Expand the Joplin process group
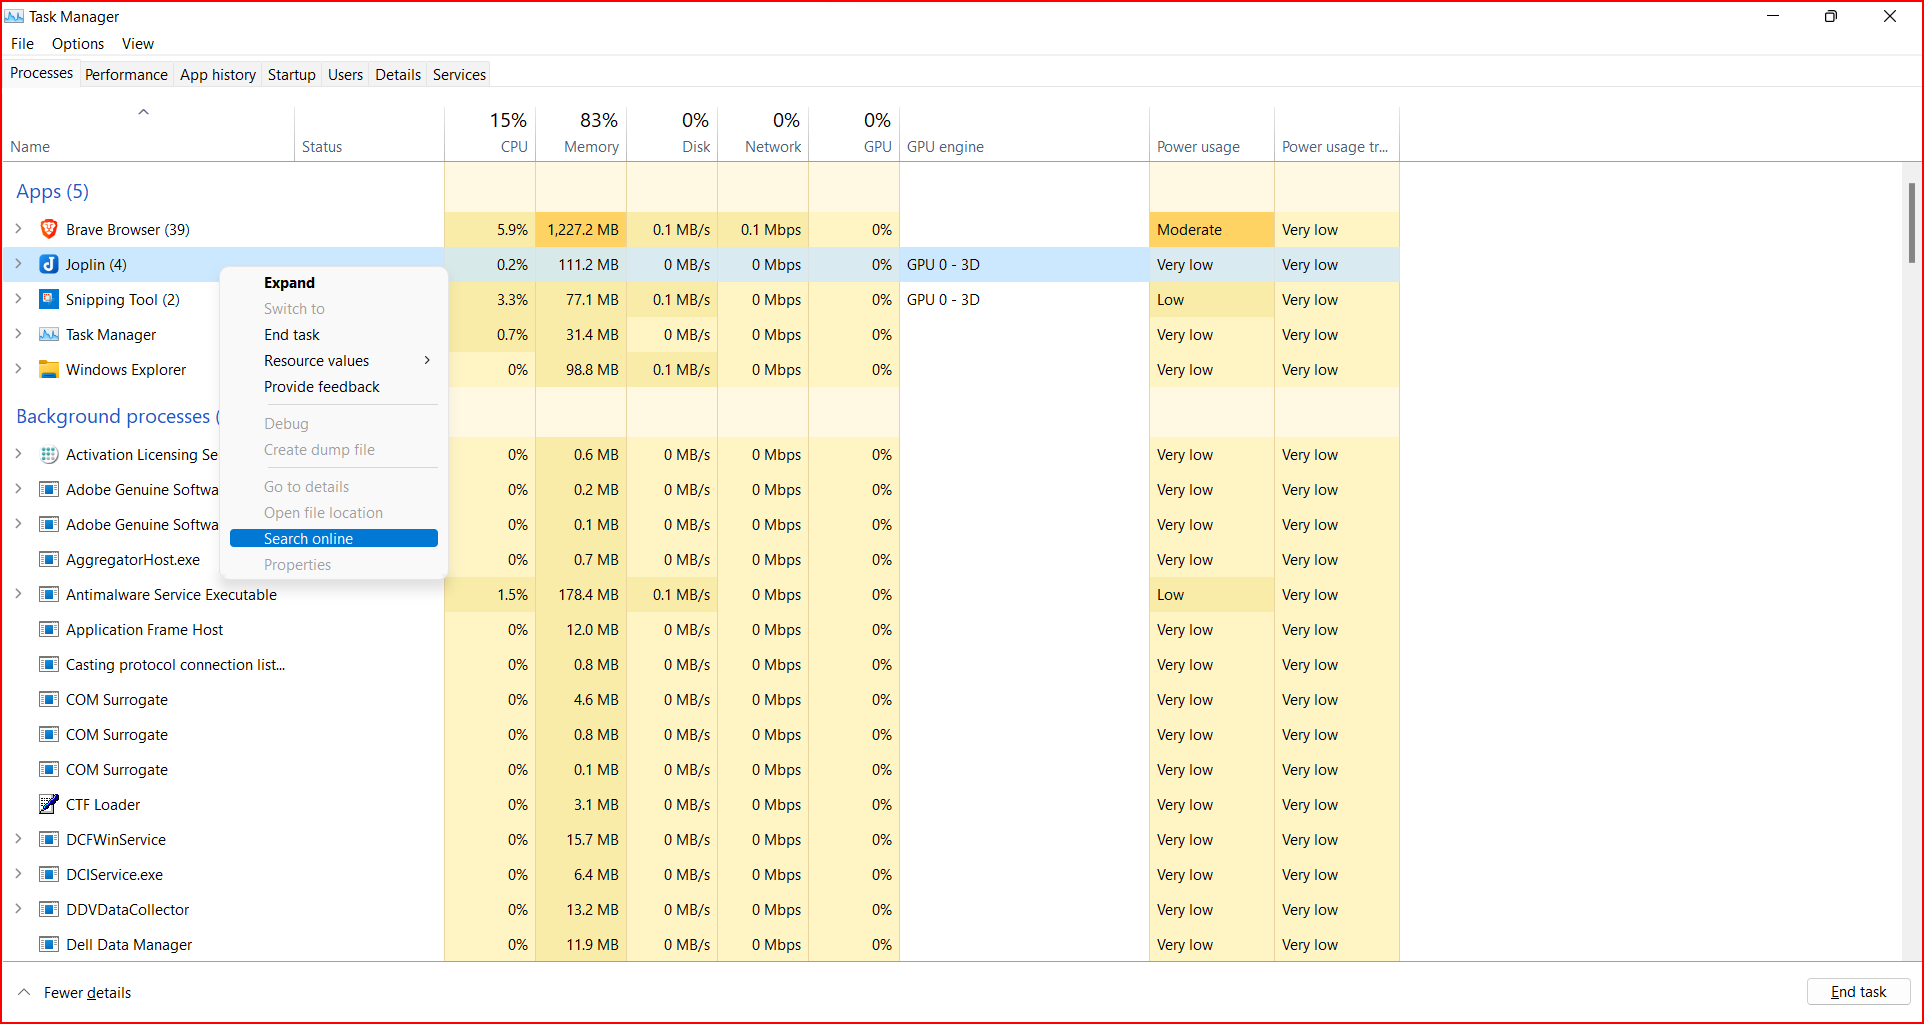Image resolution: width=1924 pixels, height=1024 pixels. [x=18, y=264]
